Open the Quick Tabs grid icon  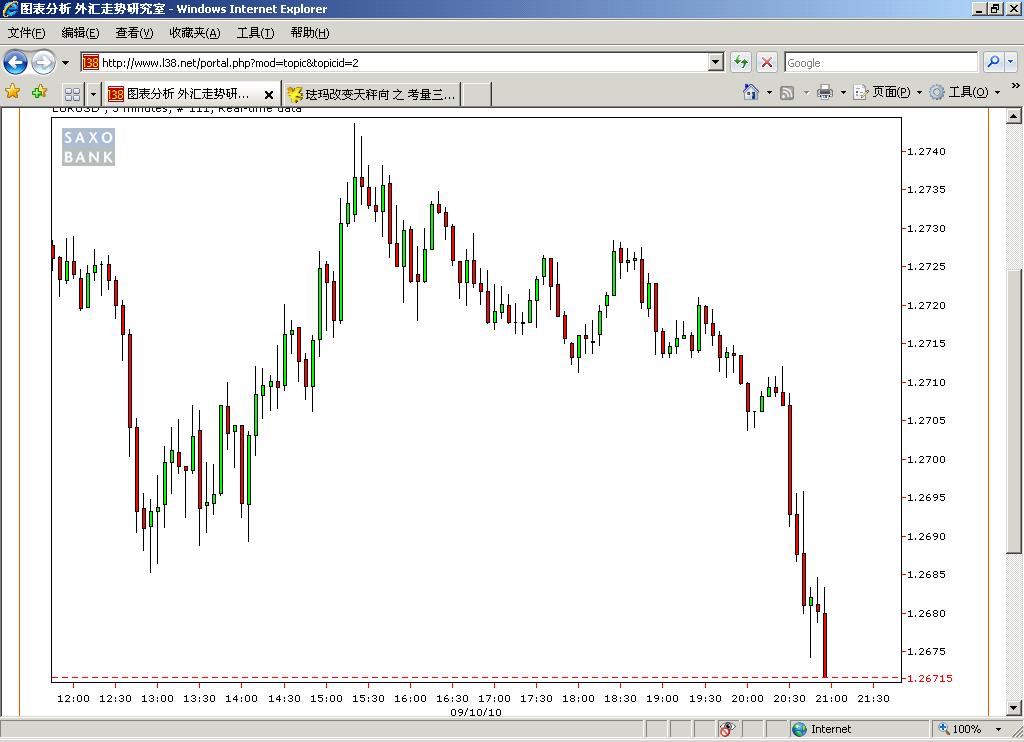72,94
